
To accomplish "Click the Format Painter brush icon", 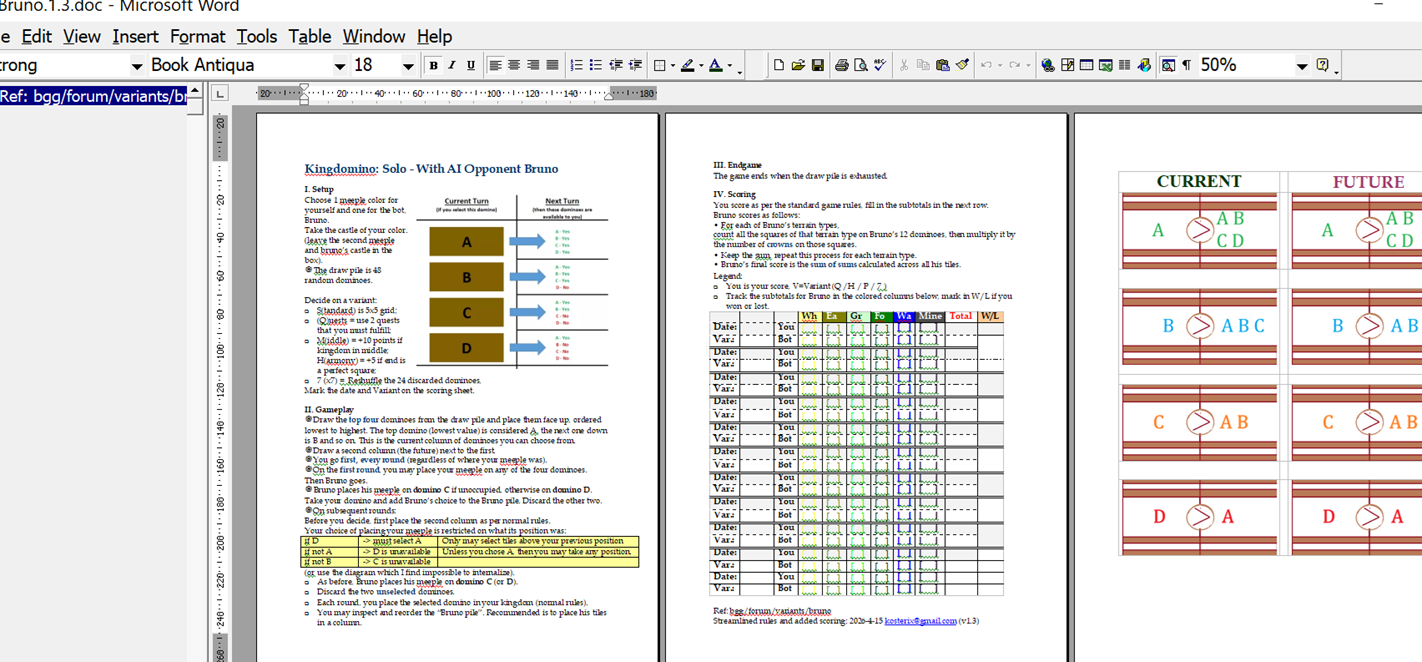I will pos(962,65).
